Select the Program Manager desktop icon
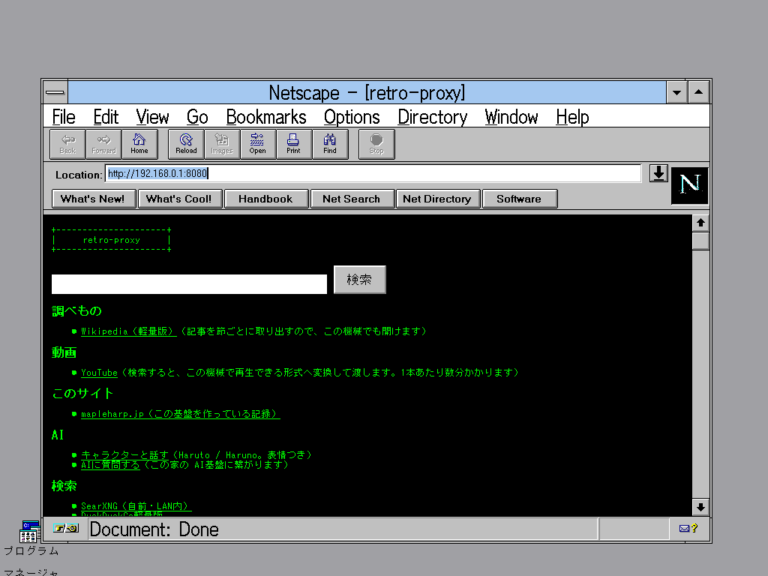The image size is (768, 576). pos(30,531)
